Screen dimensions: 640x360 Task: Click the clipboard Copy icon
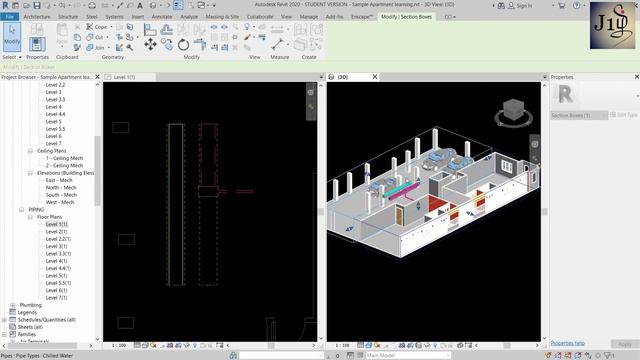pos(77,37)
